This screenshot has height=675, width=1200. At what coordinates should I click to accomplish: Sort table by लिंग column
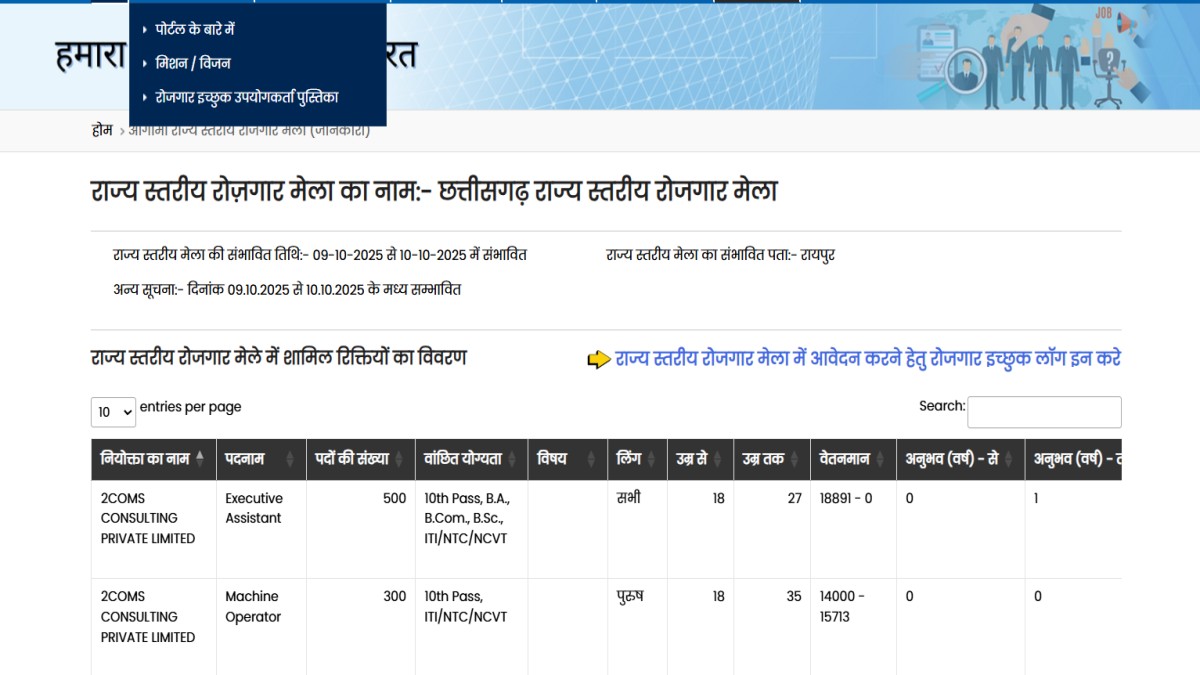pyautogui.click(x=637, y=459)
